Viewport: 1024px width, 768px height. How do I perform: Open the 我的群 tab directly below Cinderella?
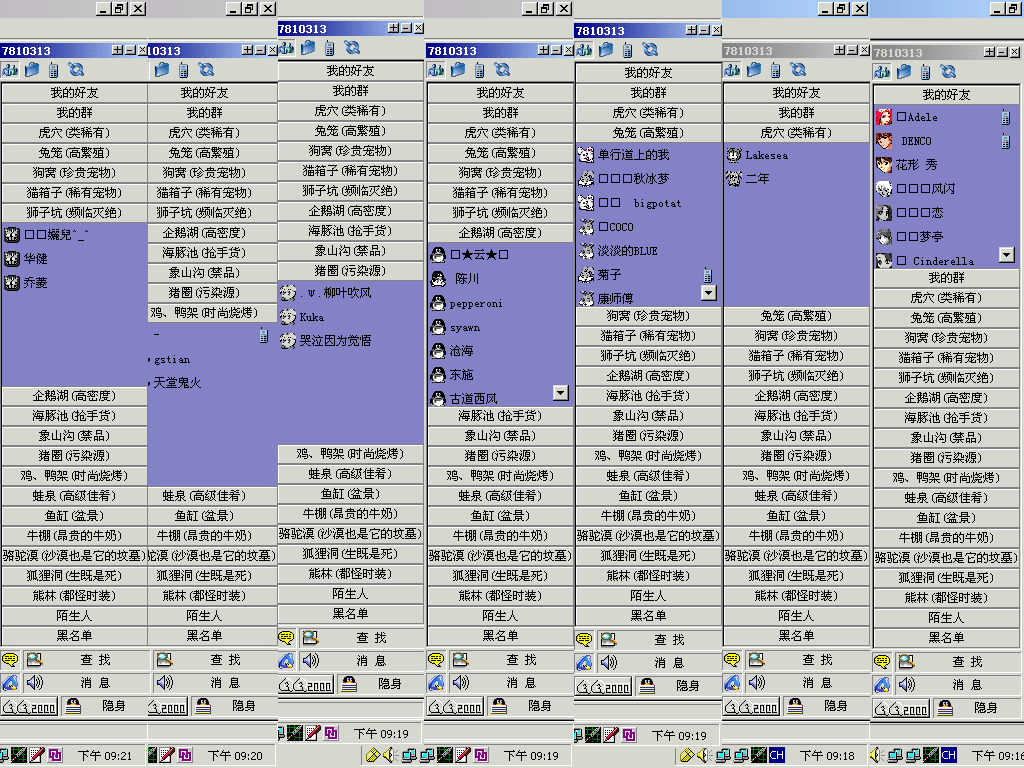[946, 278]
